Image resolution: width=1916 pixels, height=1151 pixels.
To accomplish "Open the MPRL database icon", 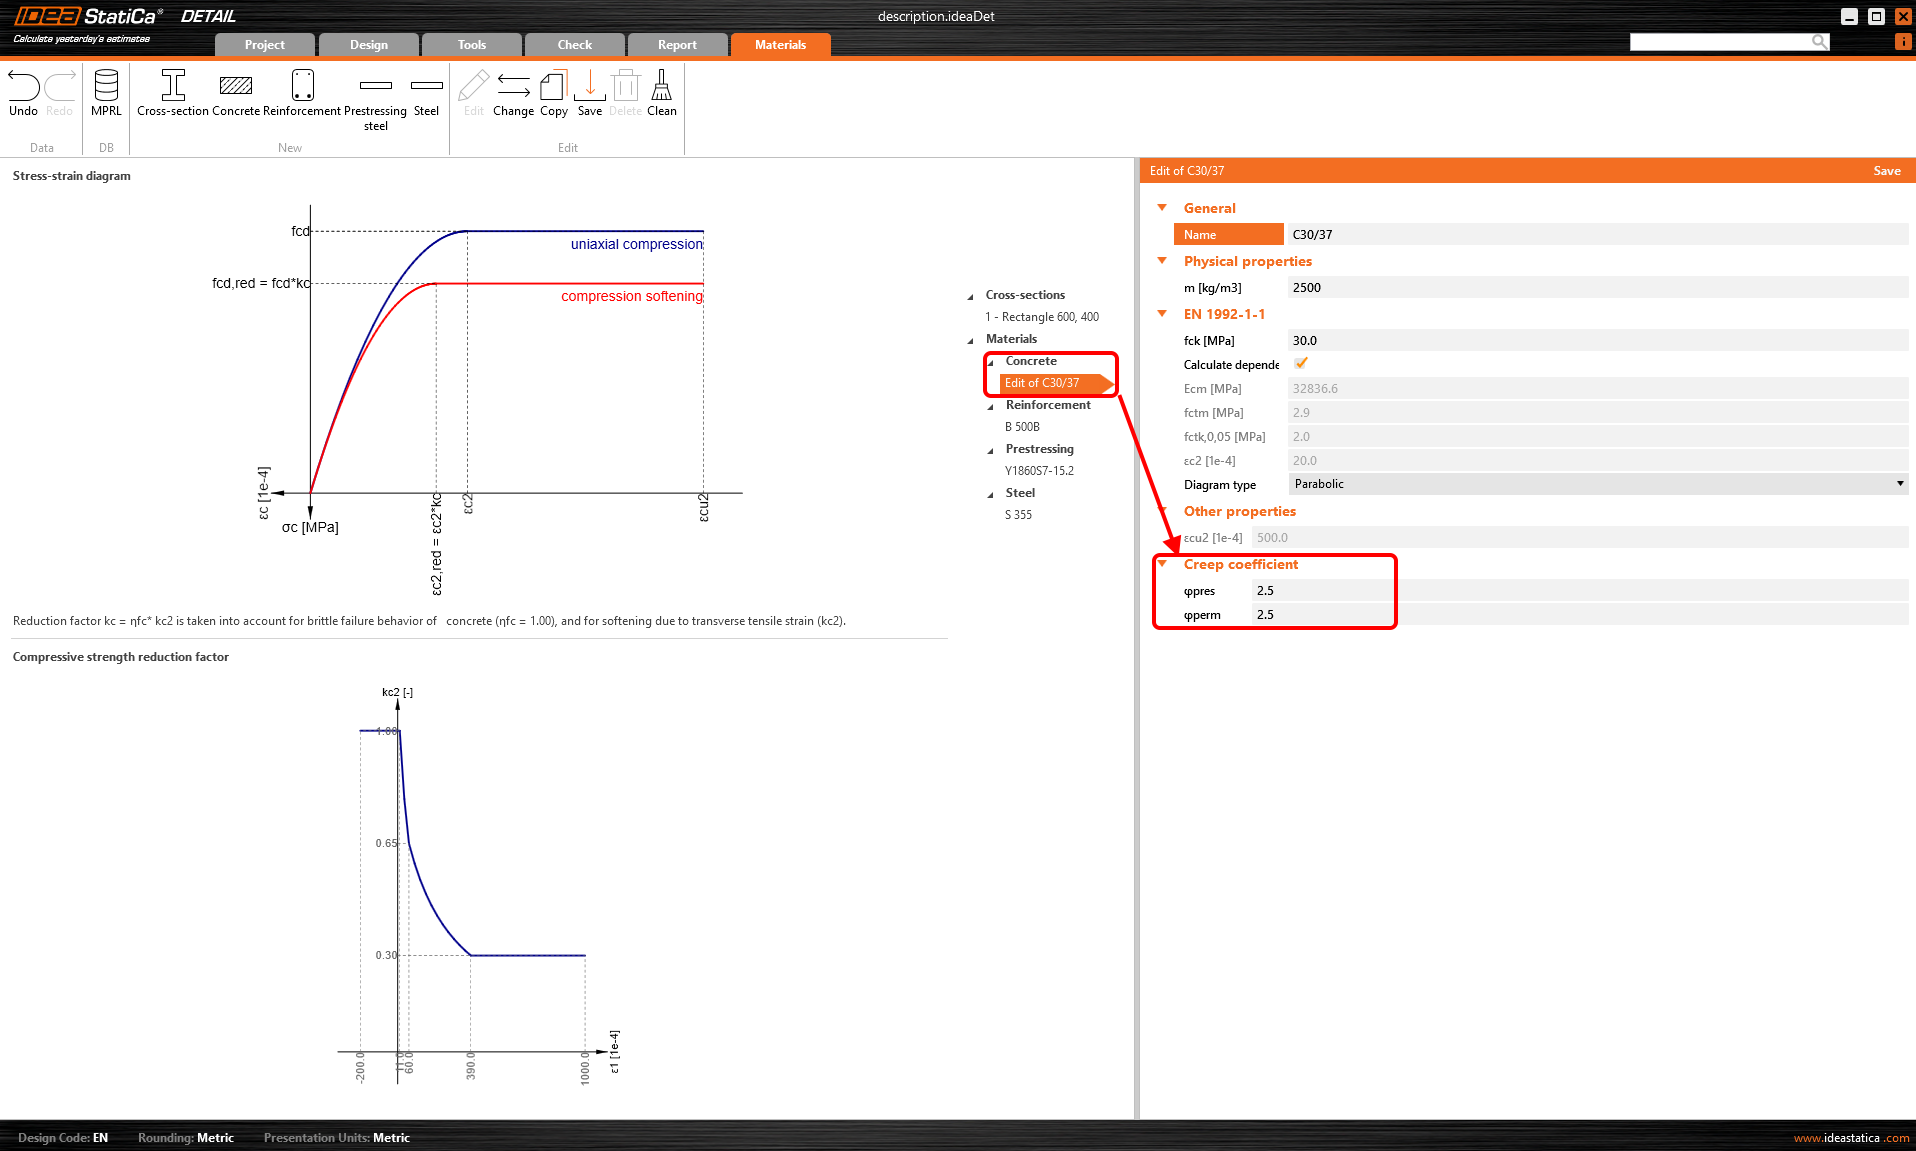I will [106, 88].
